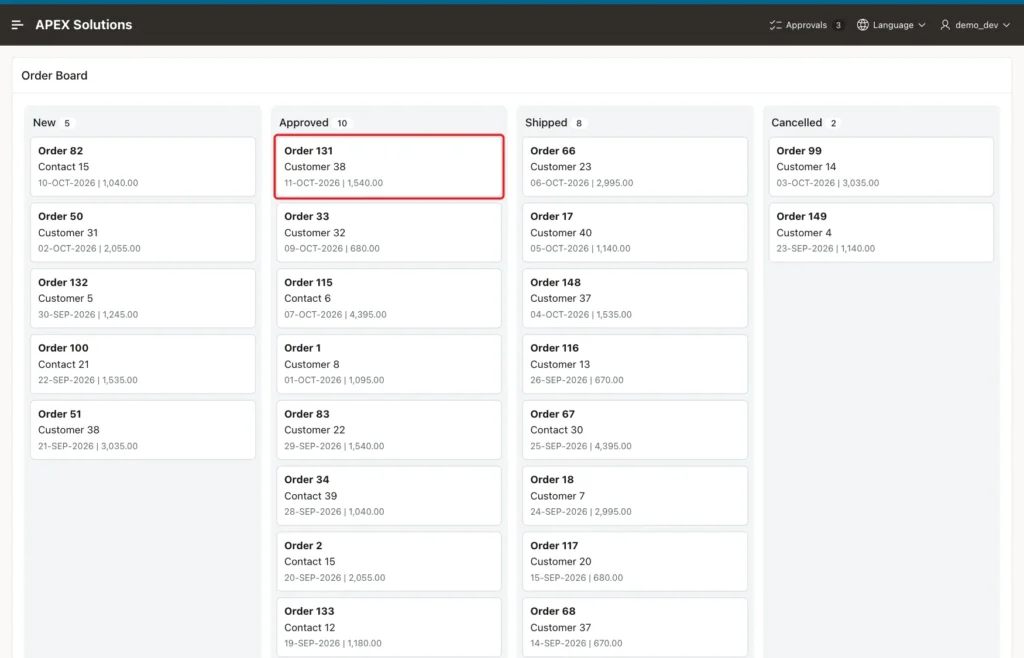Viewport: 1024px width, 658px height.
Task: Open the Order 51 card
Action: point(143,430)
